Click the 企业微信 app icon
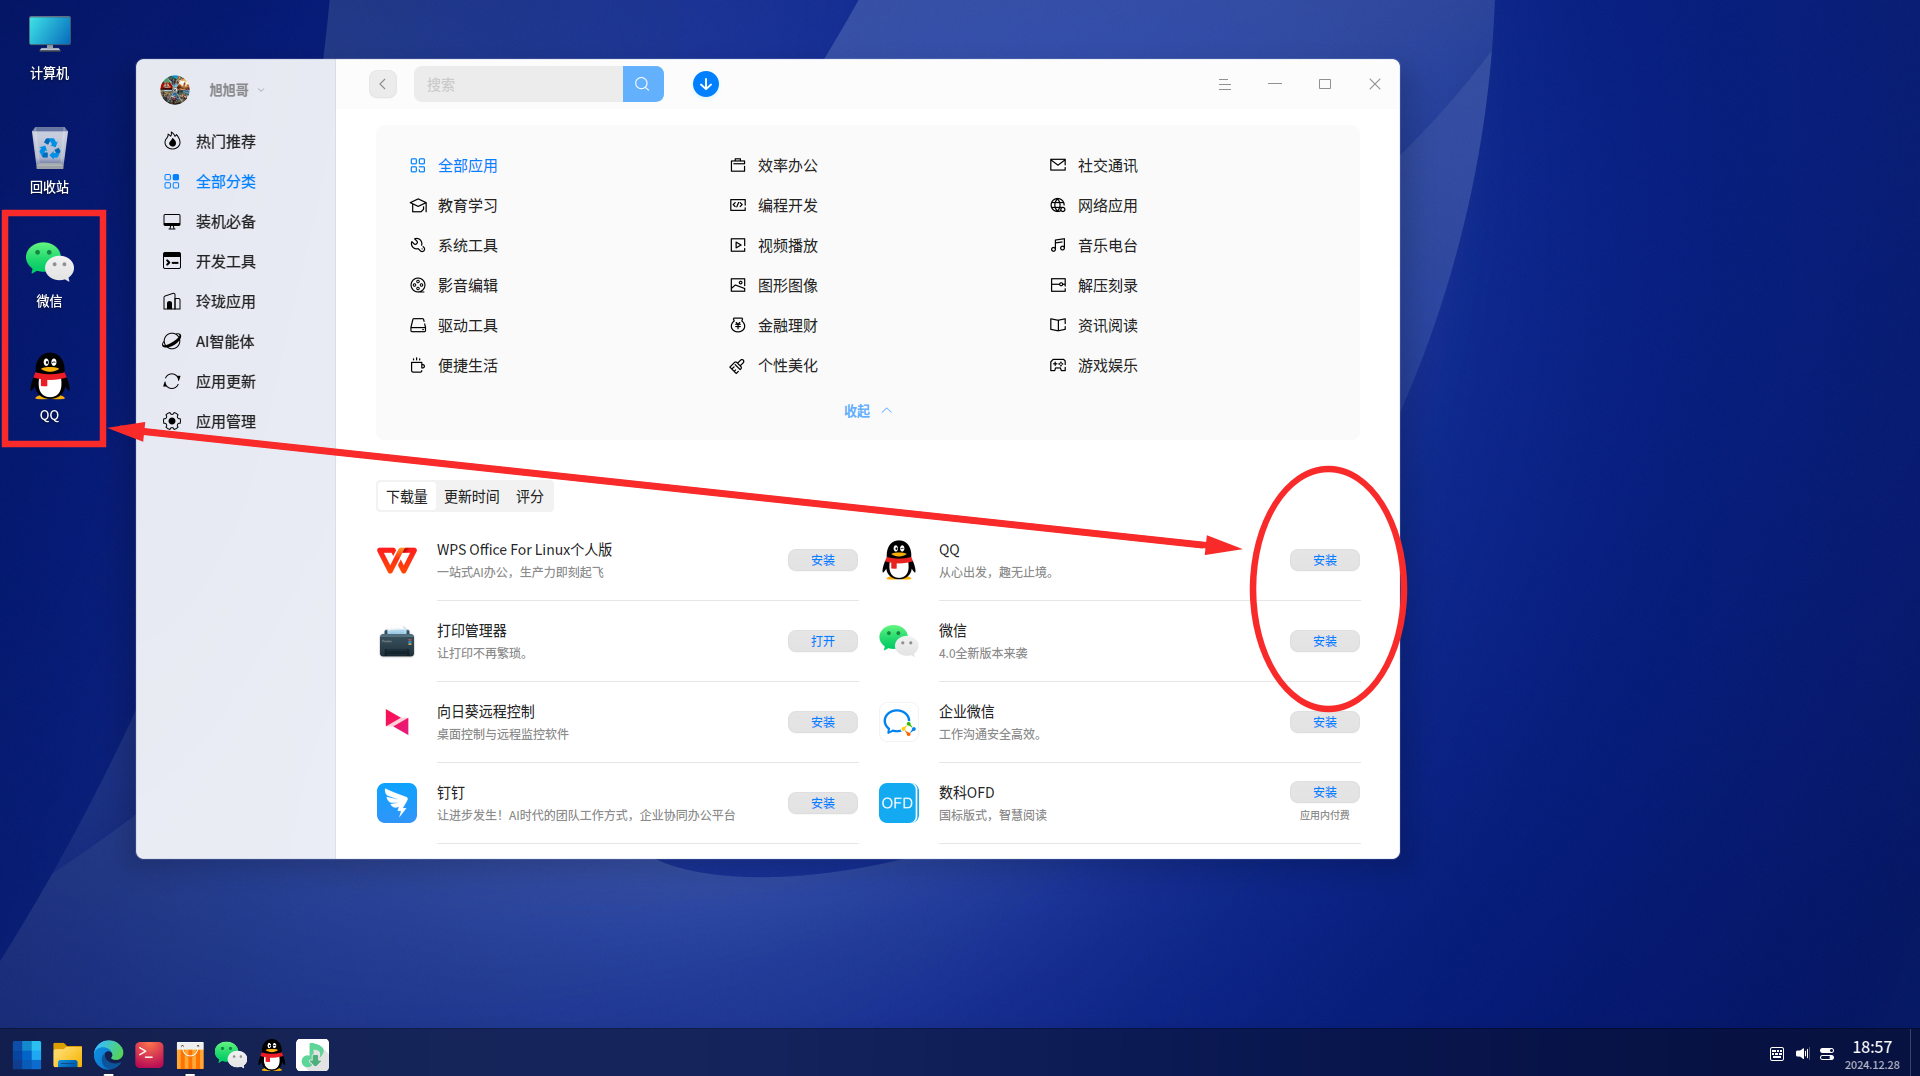1920x1076 pixels. 899,722
